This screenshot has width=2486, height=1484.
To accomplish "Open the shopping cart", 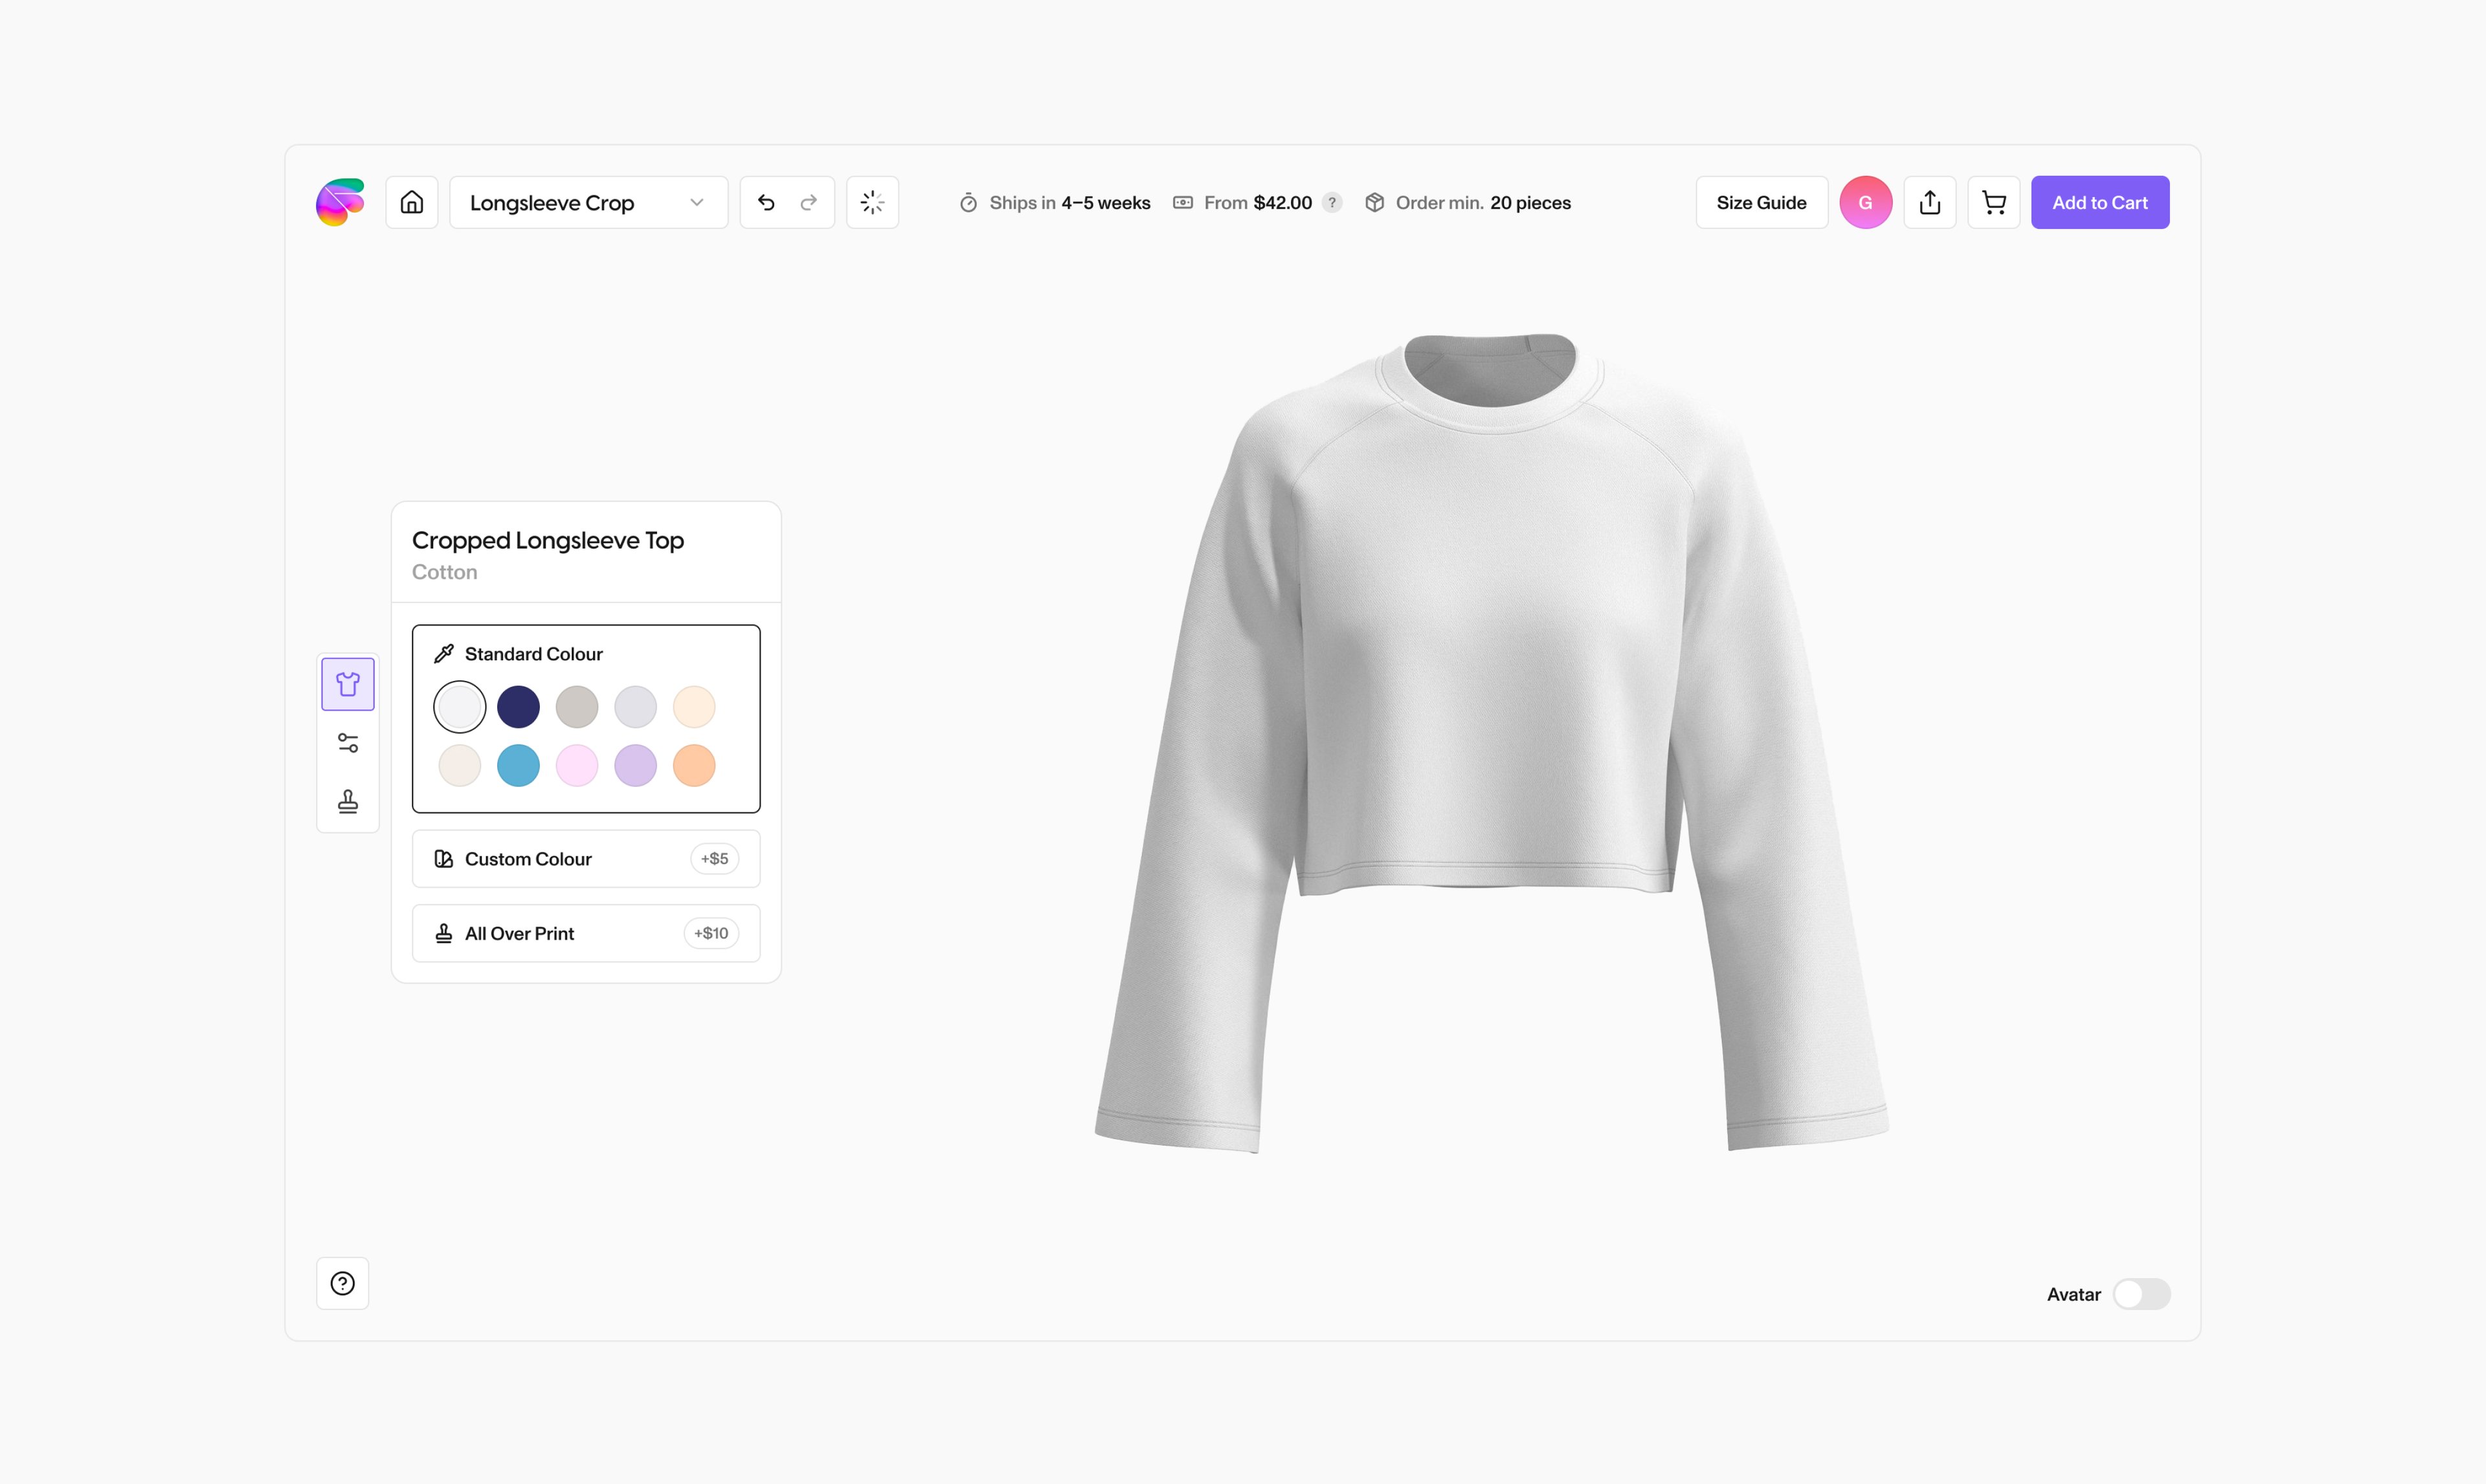I will tap(1993, 202).
